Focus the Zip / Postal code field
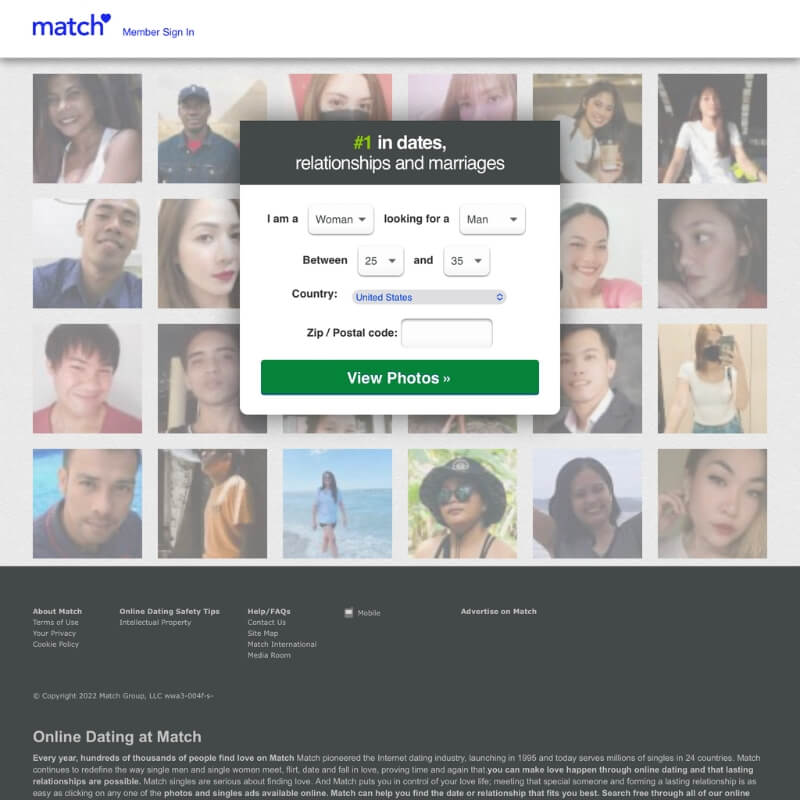Screen dimensions: 800x800 [x=446, y=333]
